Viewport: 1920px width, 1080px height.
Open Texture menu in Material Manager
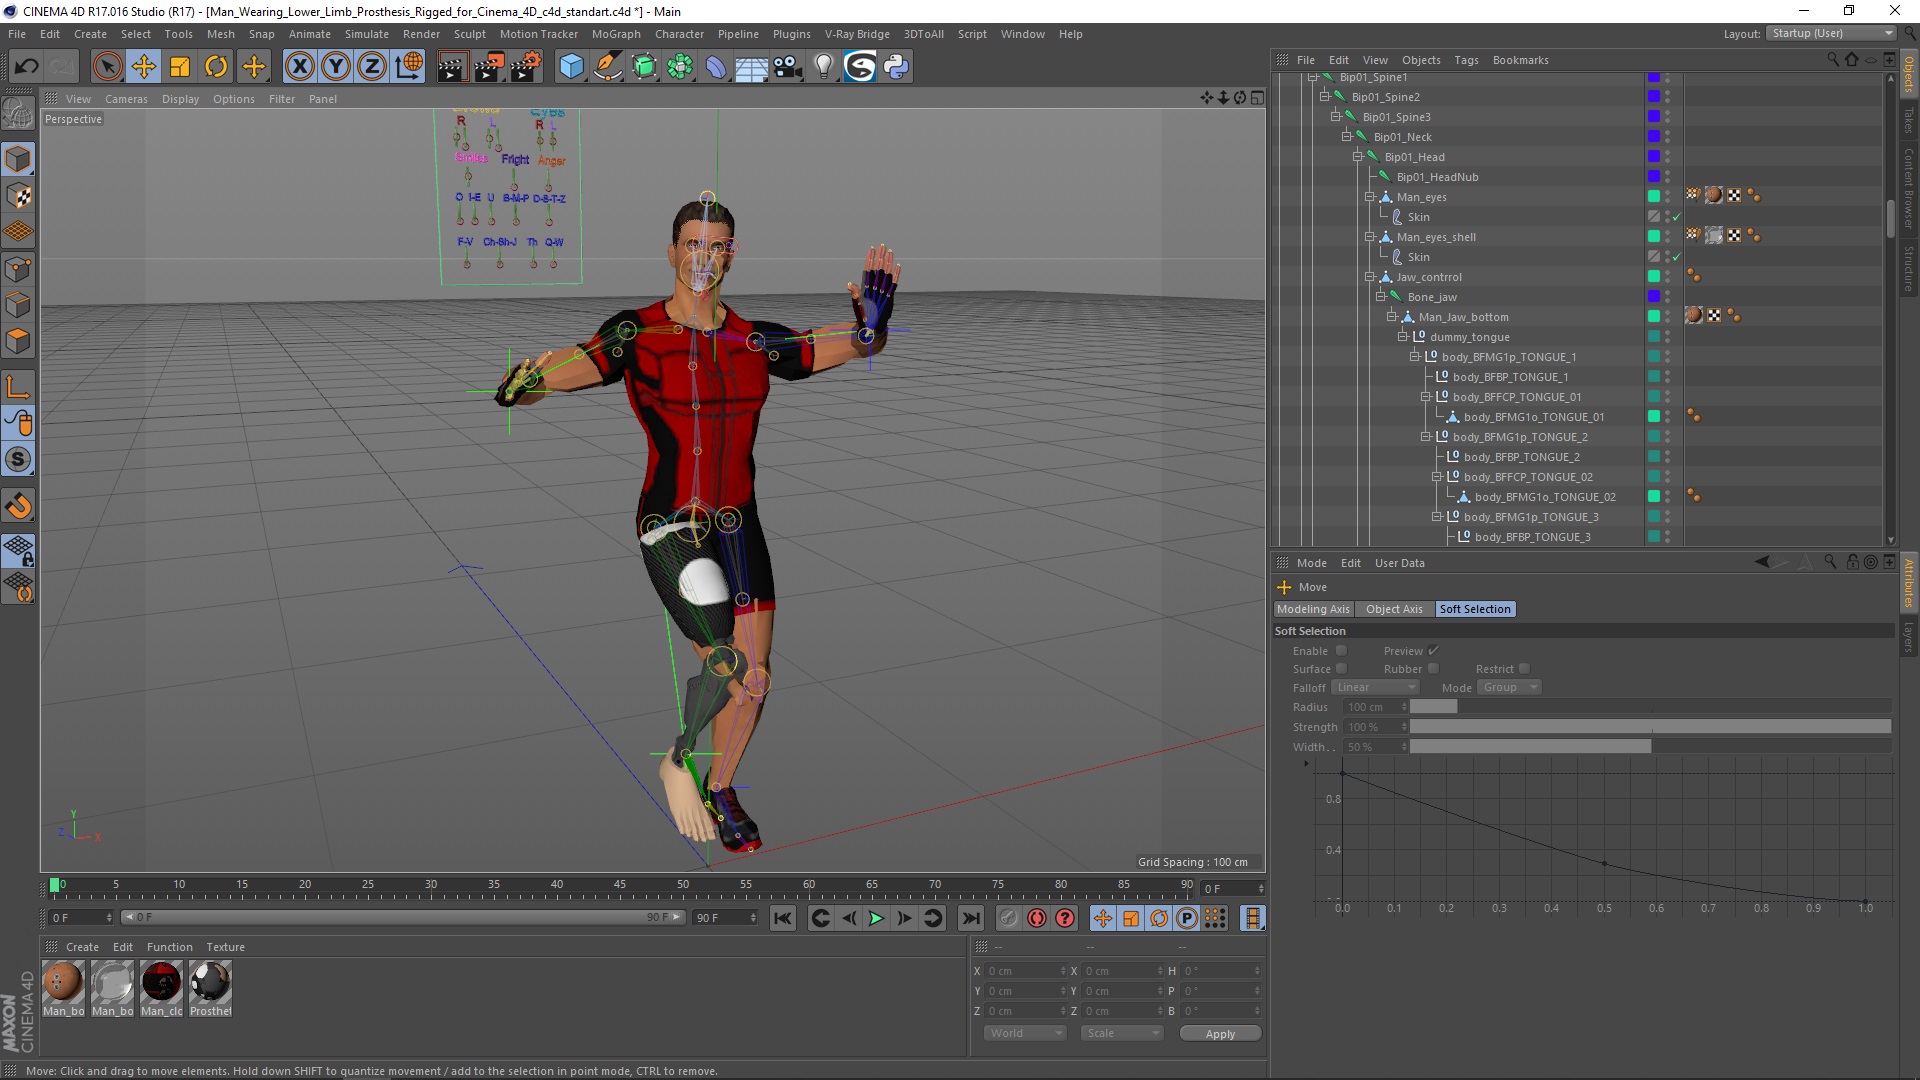225,947
